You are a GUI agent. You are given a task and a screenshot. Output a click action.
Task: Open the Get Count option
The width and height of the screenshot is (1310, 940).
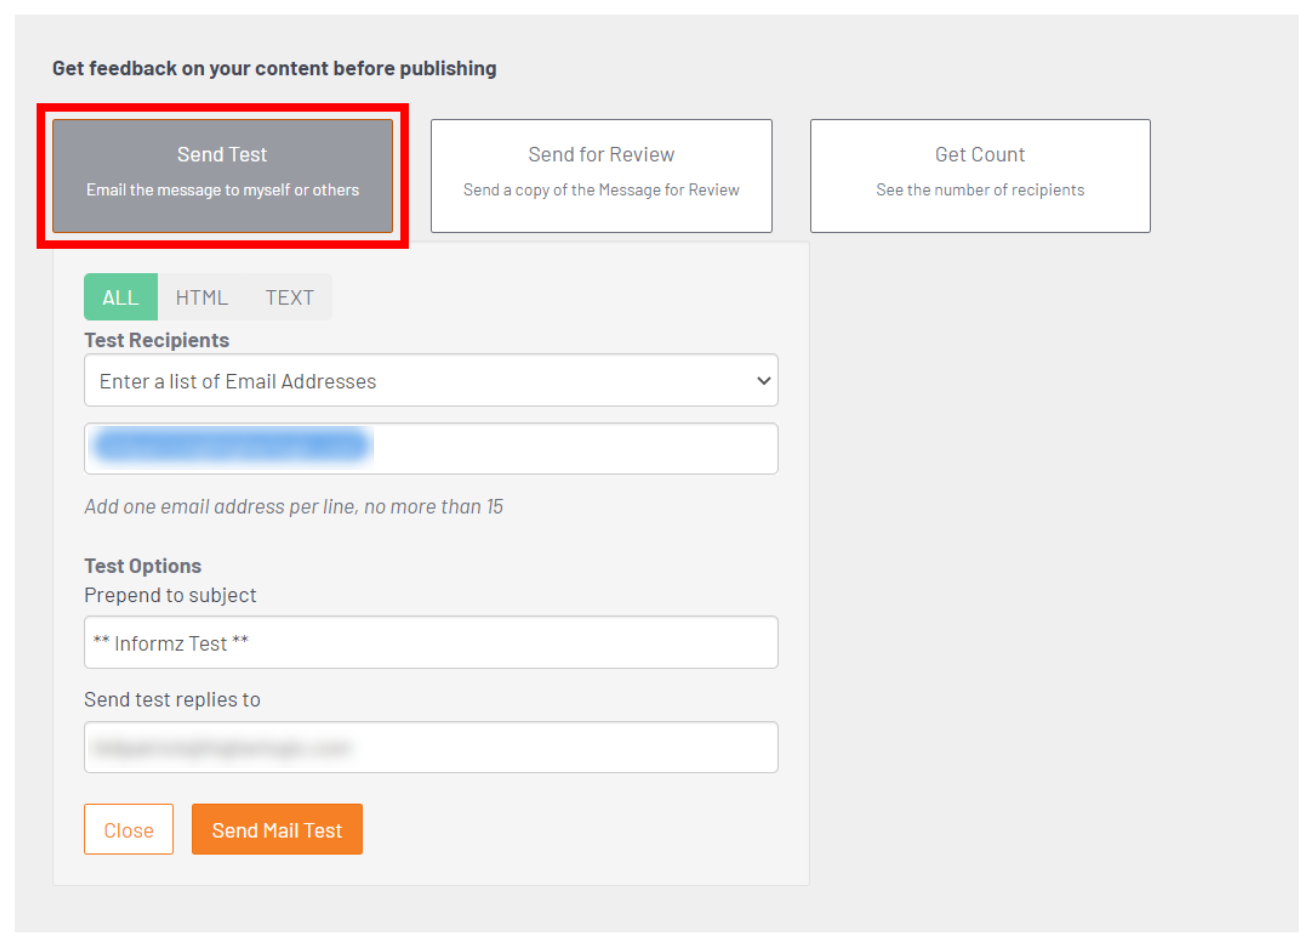coord(979,176)
